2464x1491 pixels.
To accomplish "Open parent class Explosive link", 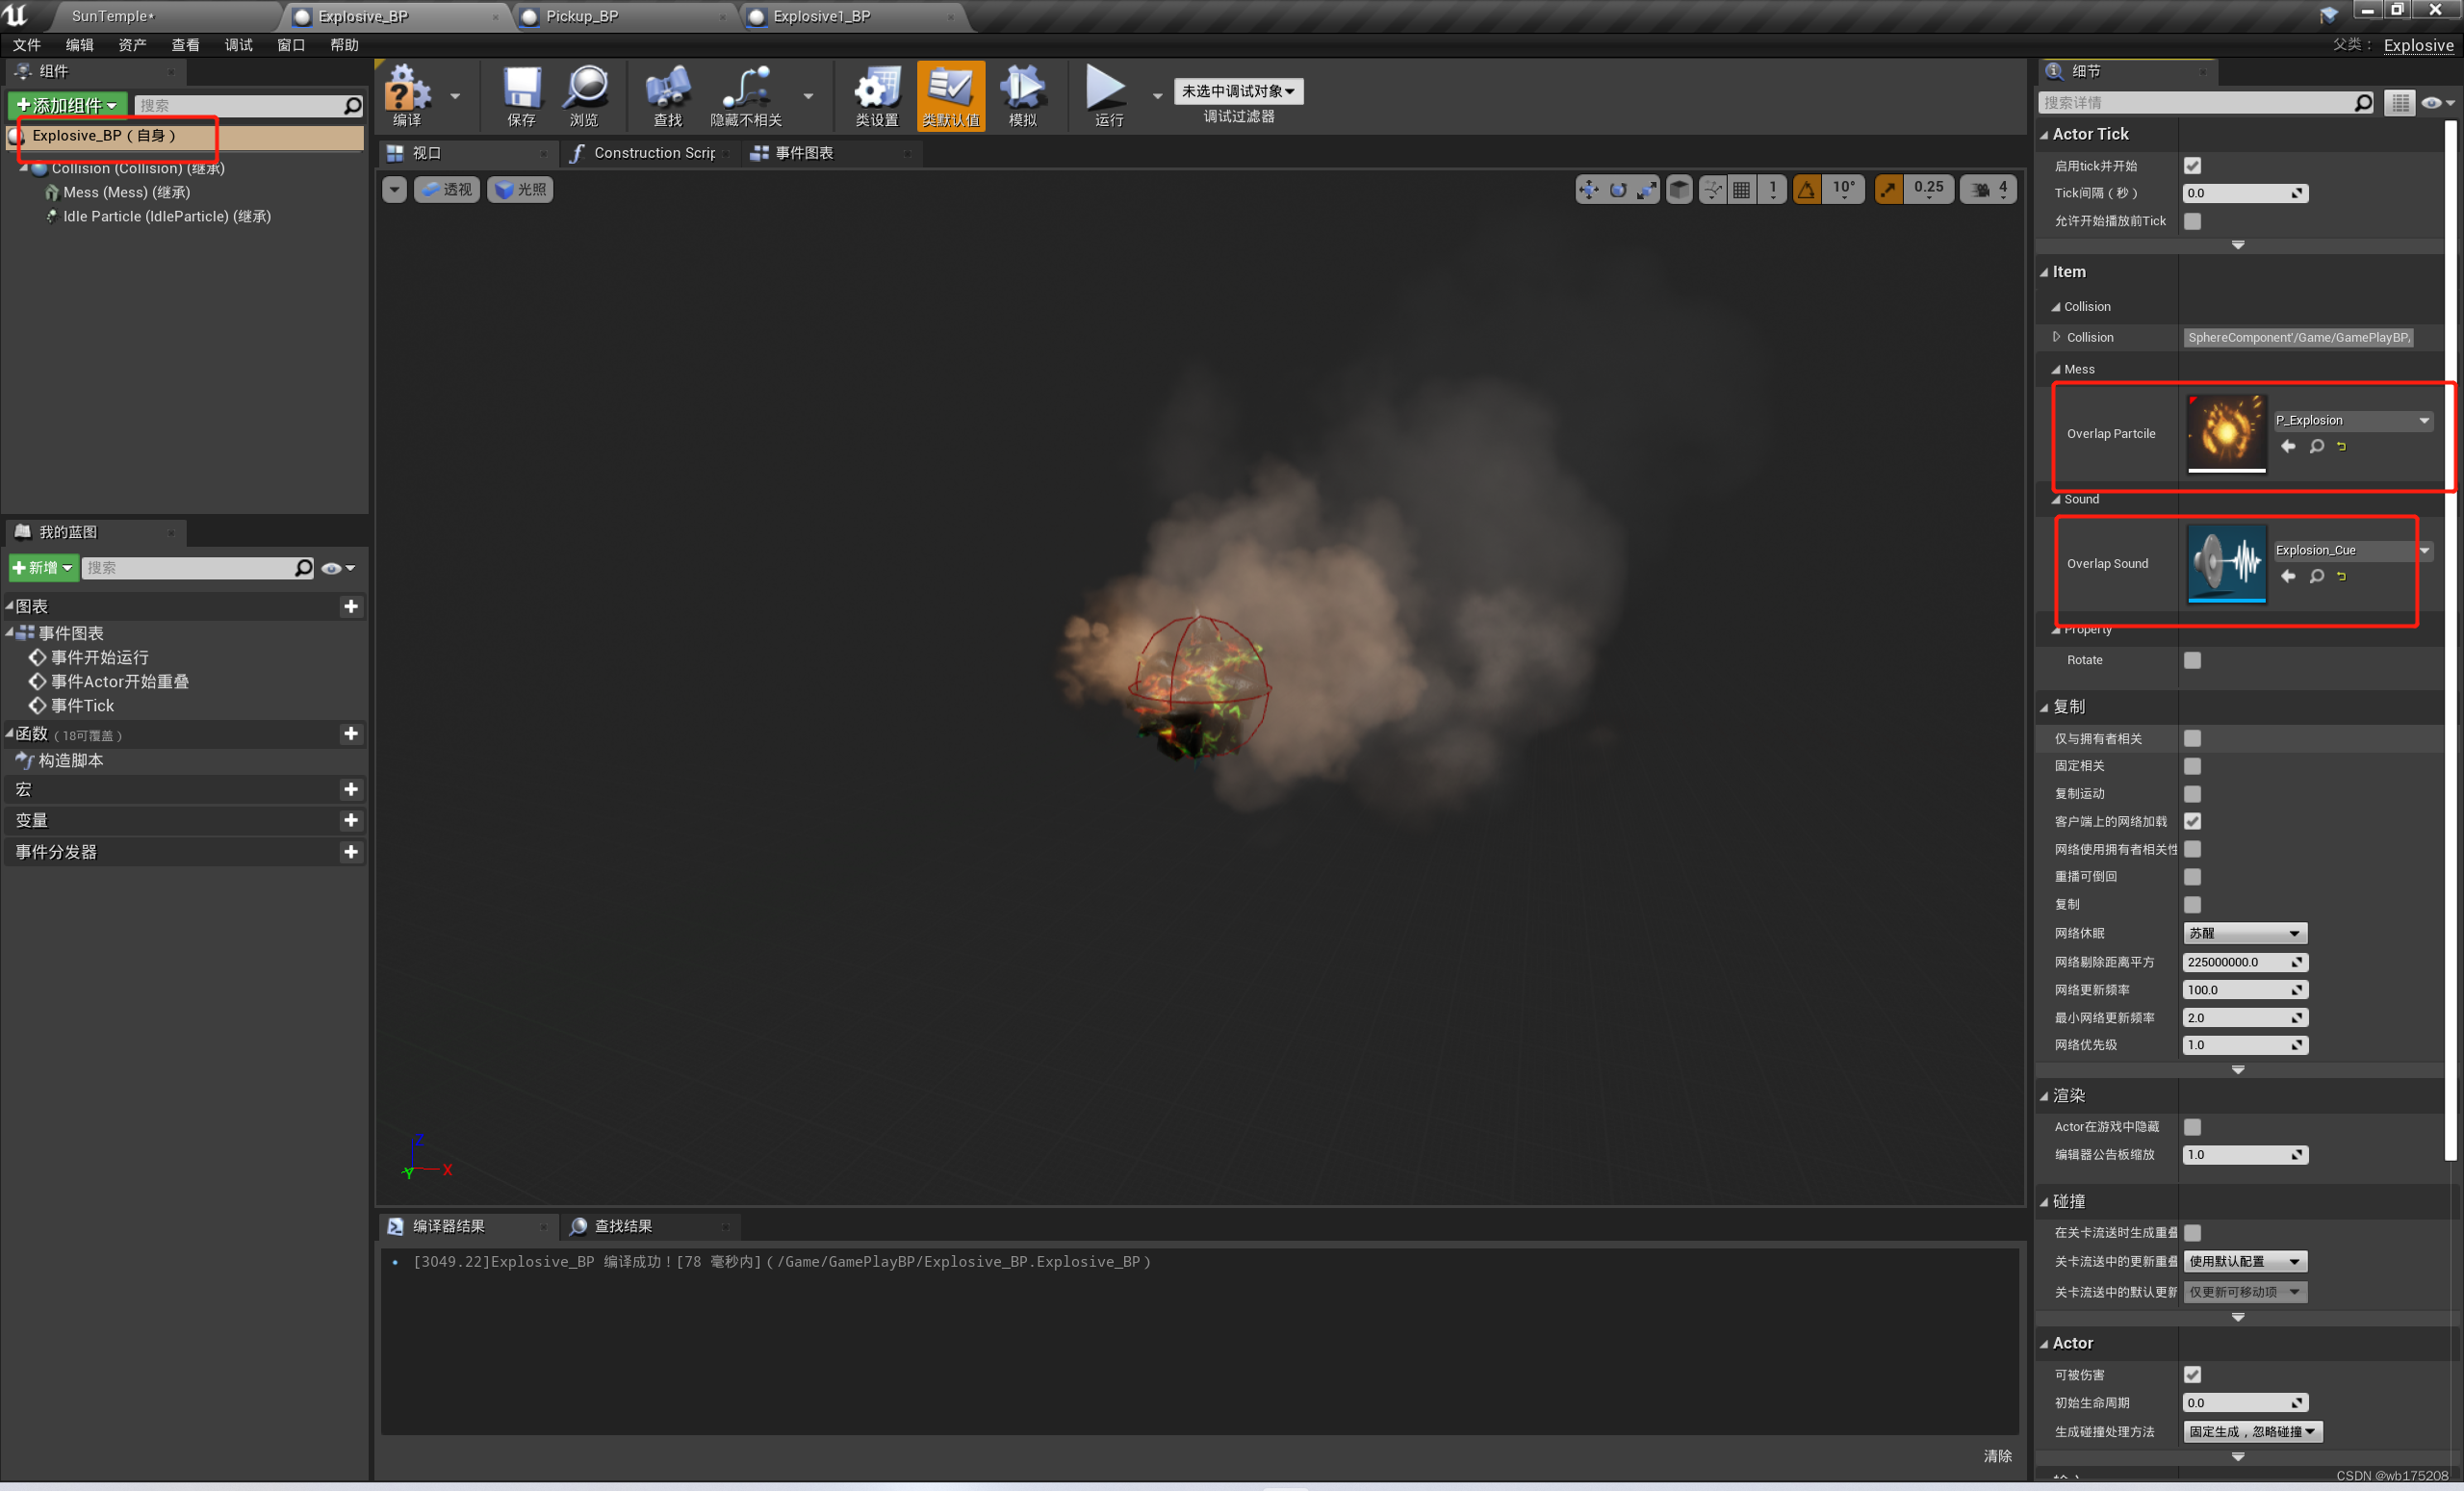I will [x=2418, y=46].
